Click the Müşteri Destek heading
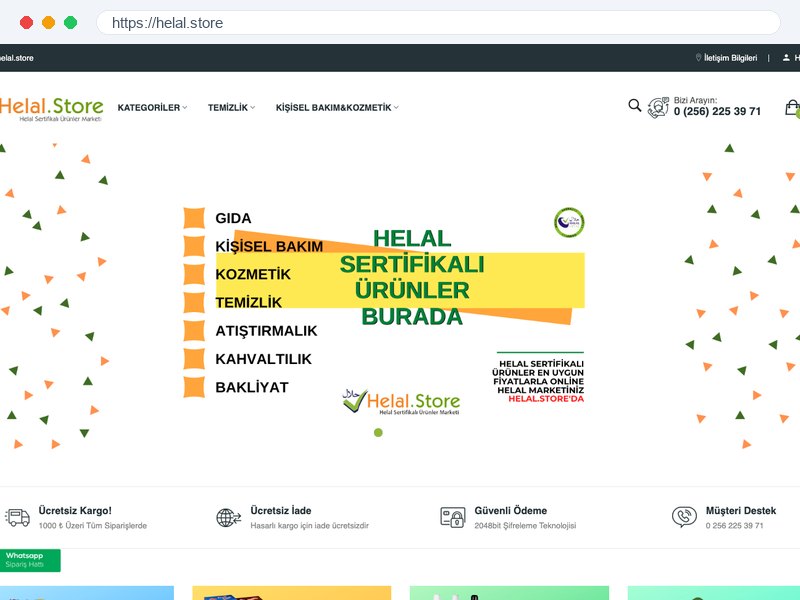The image size is (800, 600). pyautogui.click(x=741, y=511)
